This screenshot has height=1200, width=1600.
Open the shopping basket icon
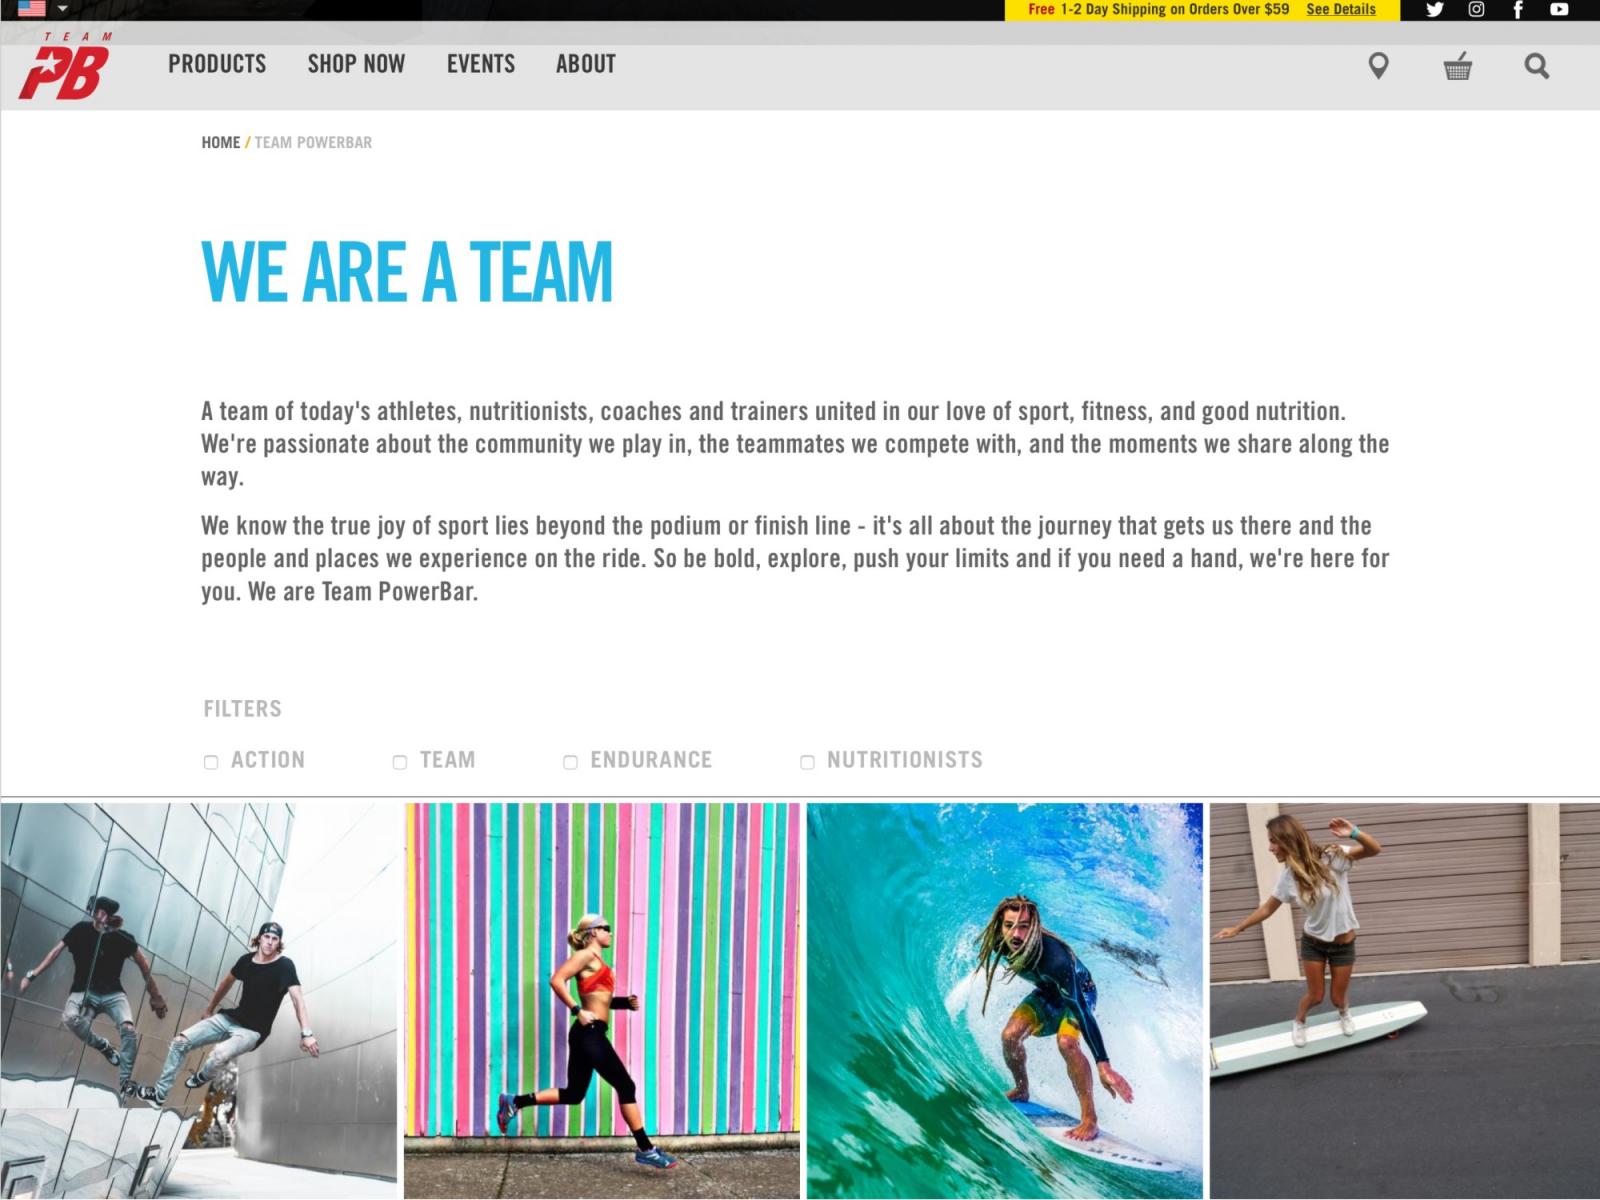(x=1458, y=66)
